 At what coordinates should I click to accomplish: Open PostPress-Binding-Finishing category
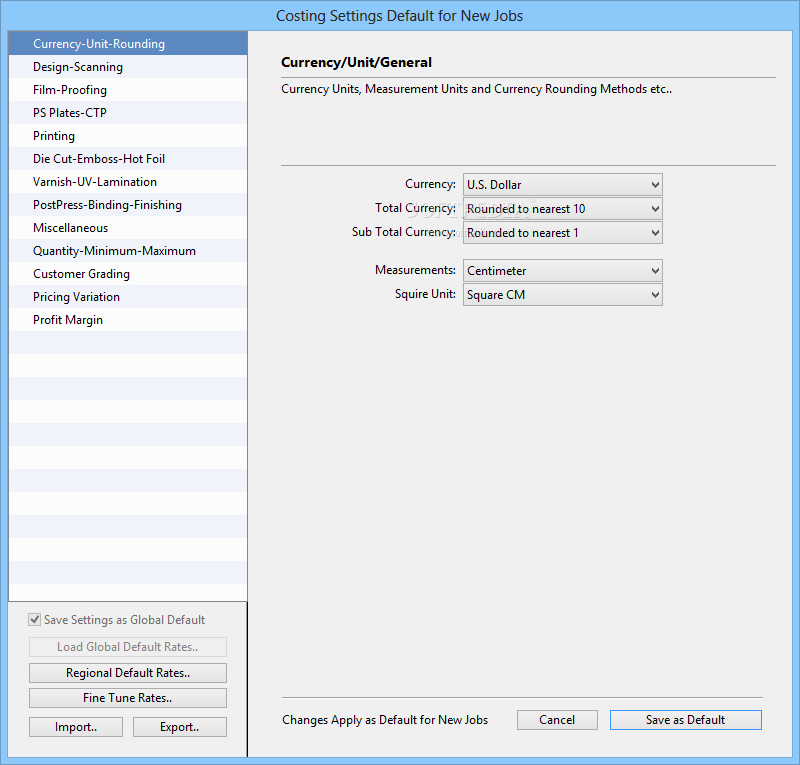(x=128, y=205)
